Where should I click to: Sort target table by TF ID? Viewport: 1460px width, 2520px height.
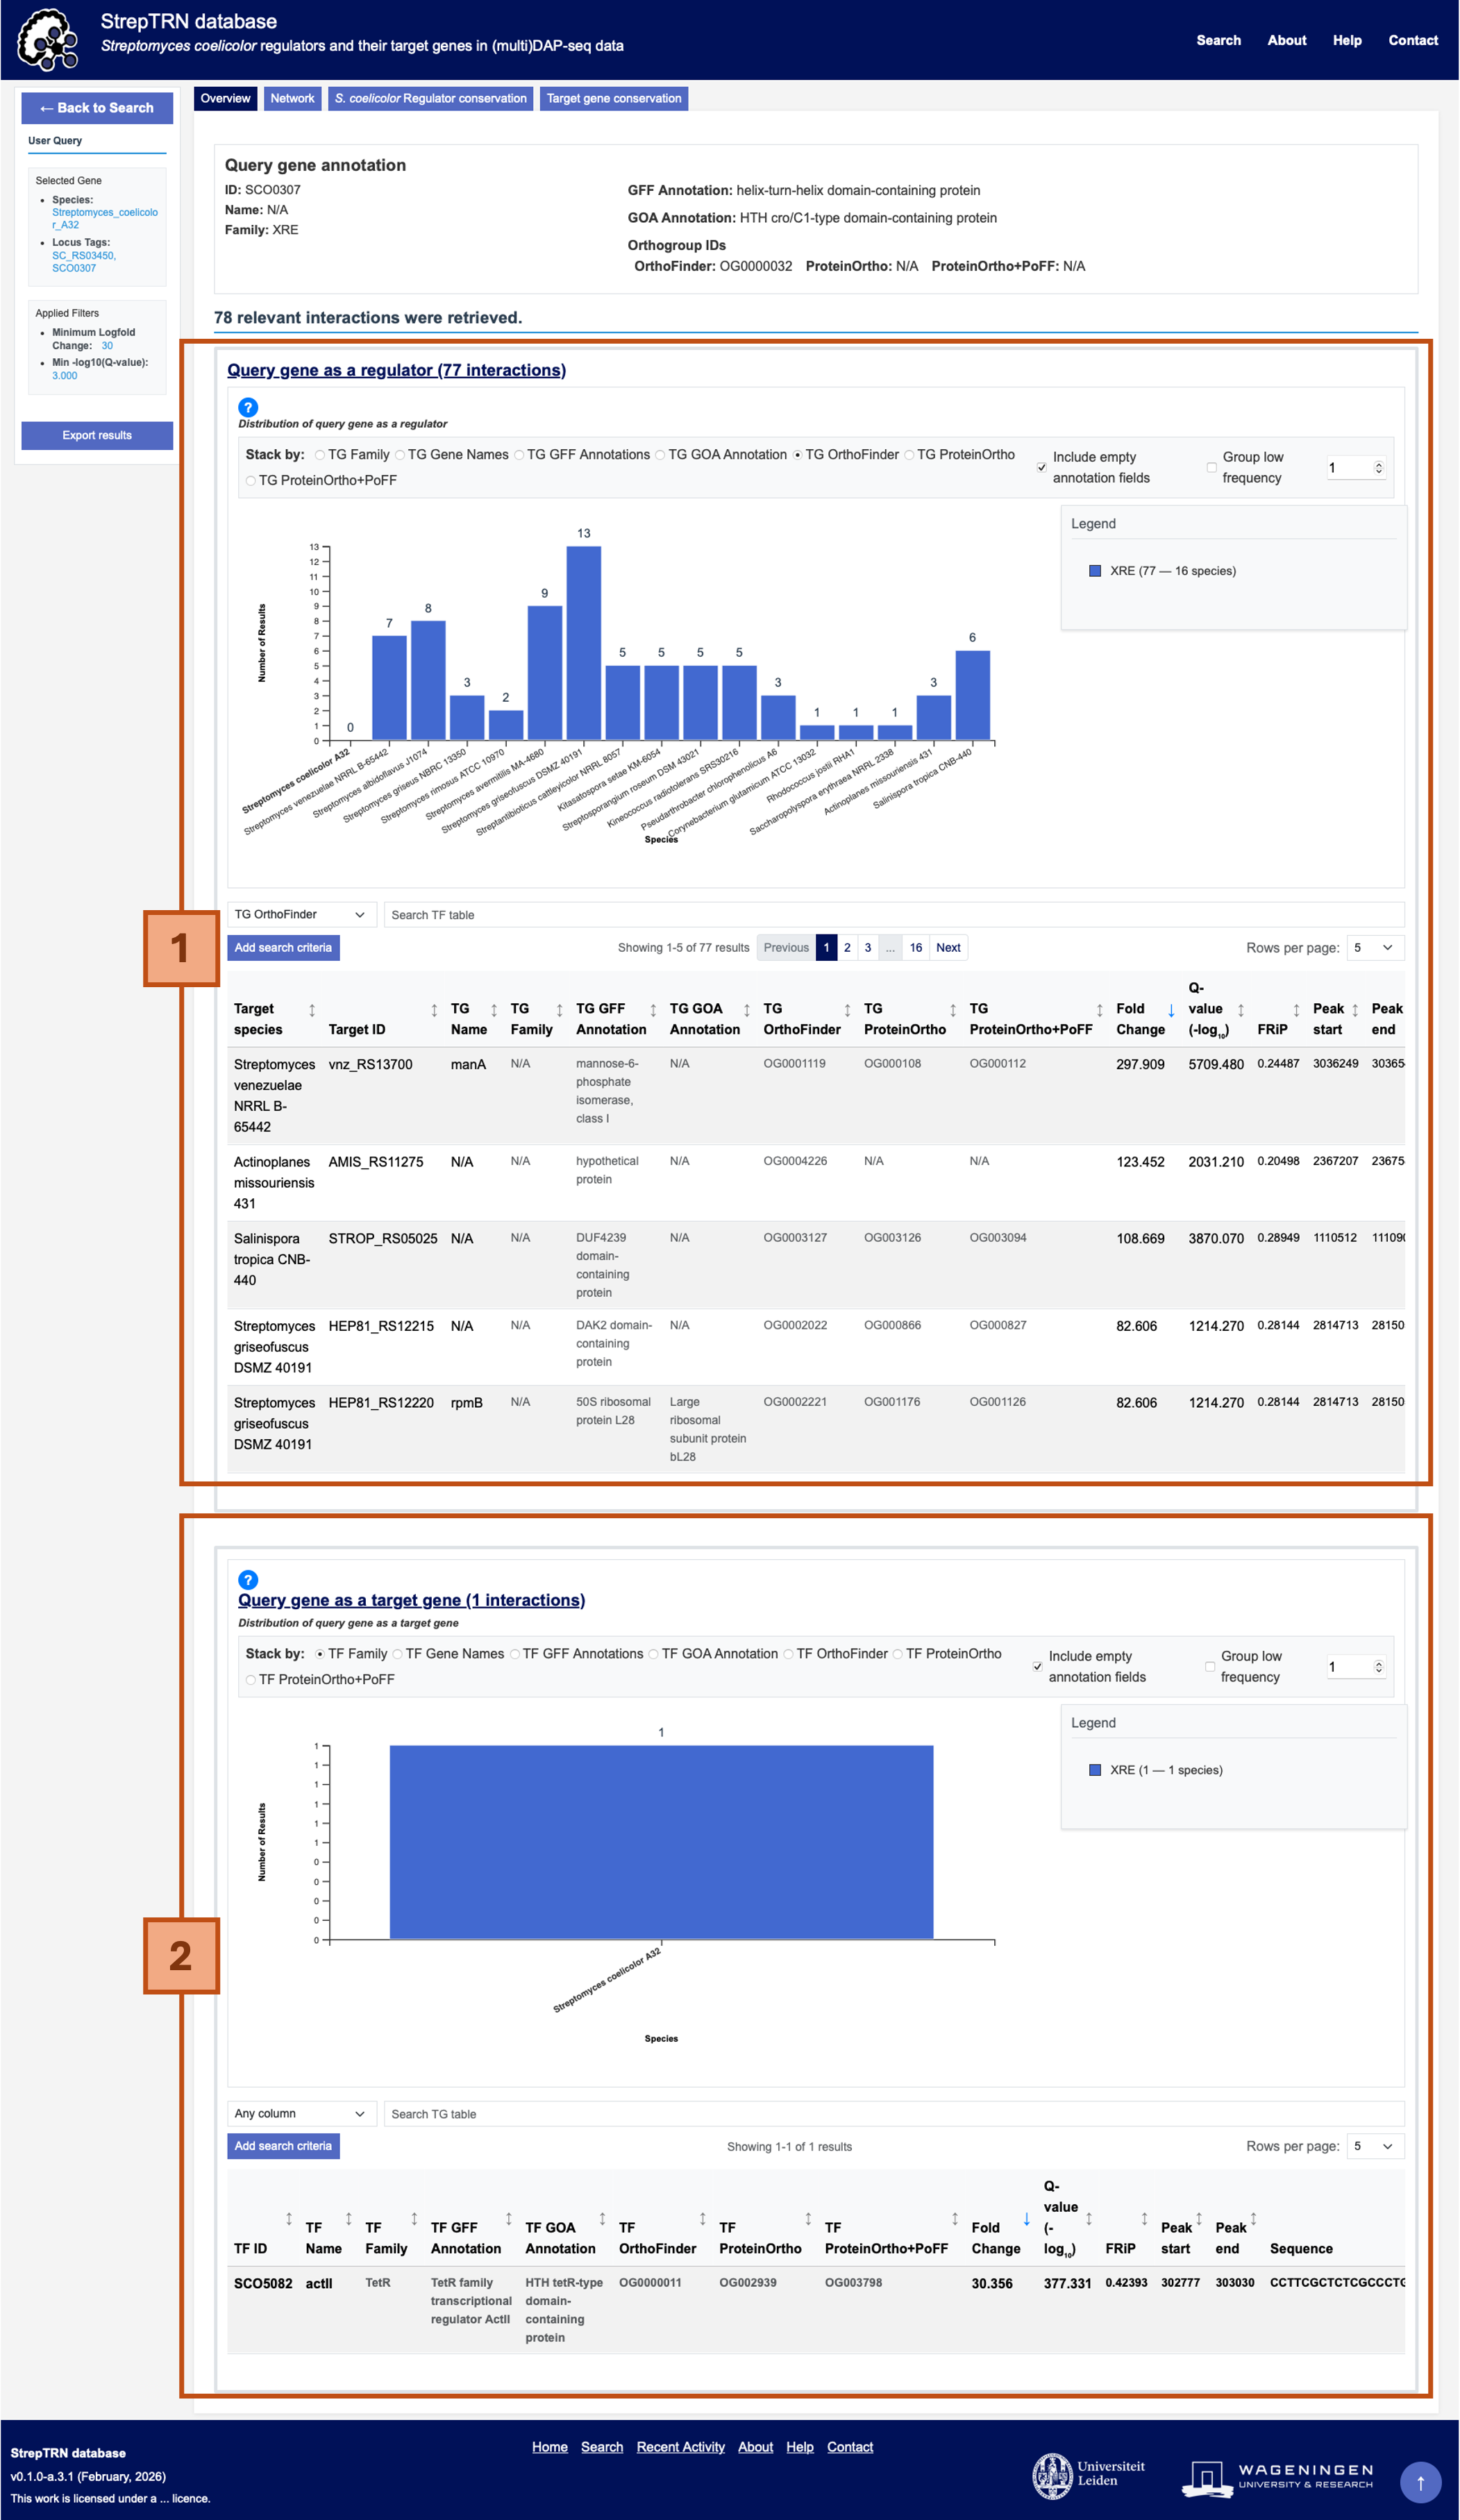[289, 2219]
